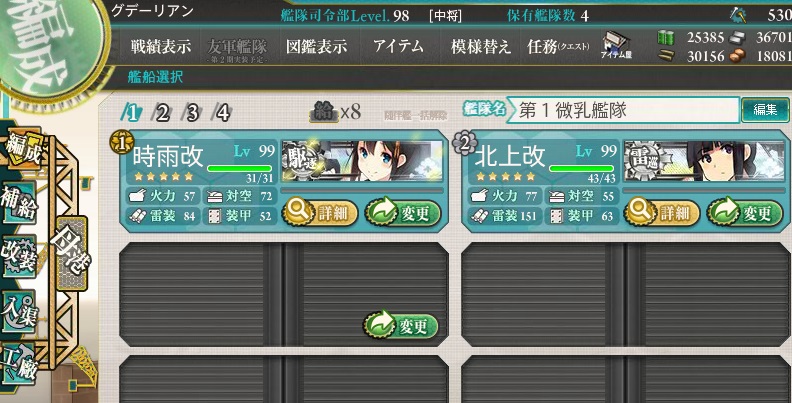Open the 任務 quest menu
This screenshot has height=403, width=792.
tap(558, 46)
